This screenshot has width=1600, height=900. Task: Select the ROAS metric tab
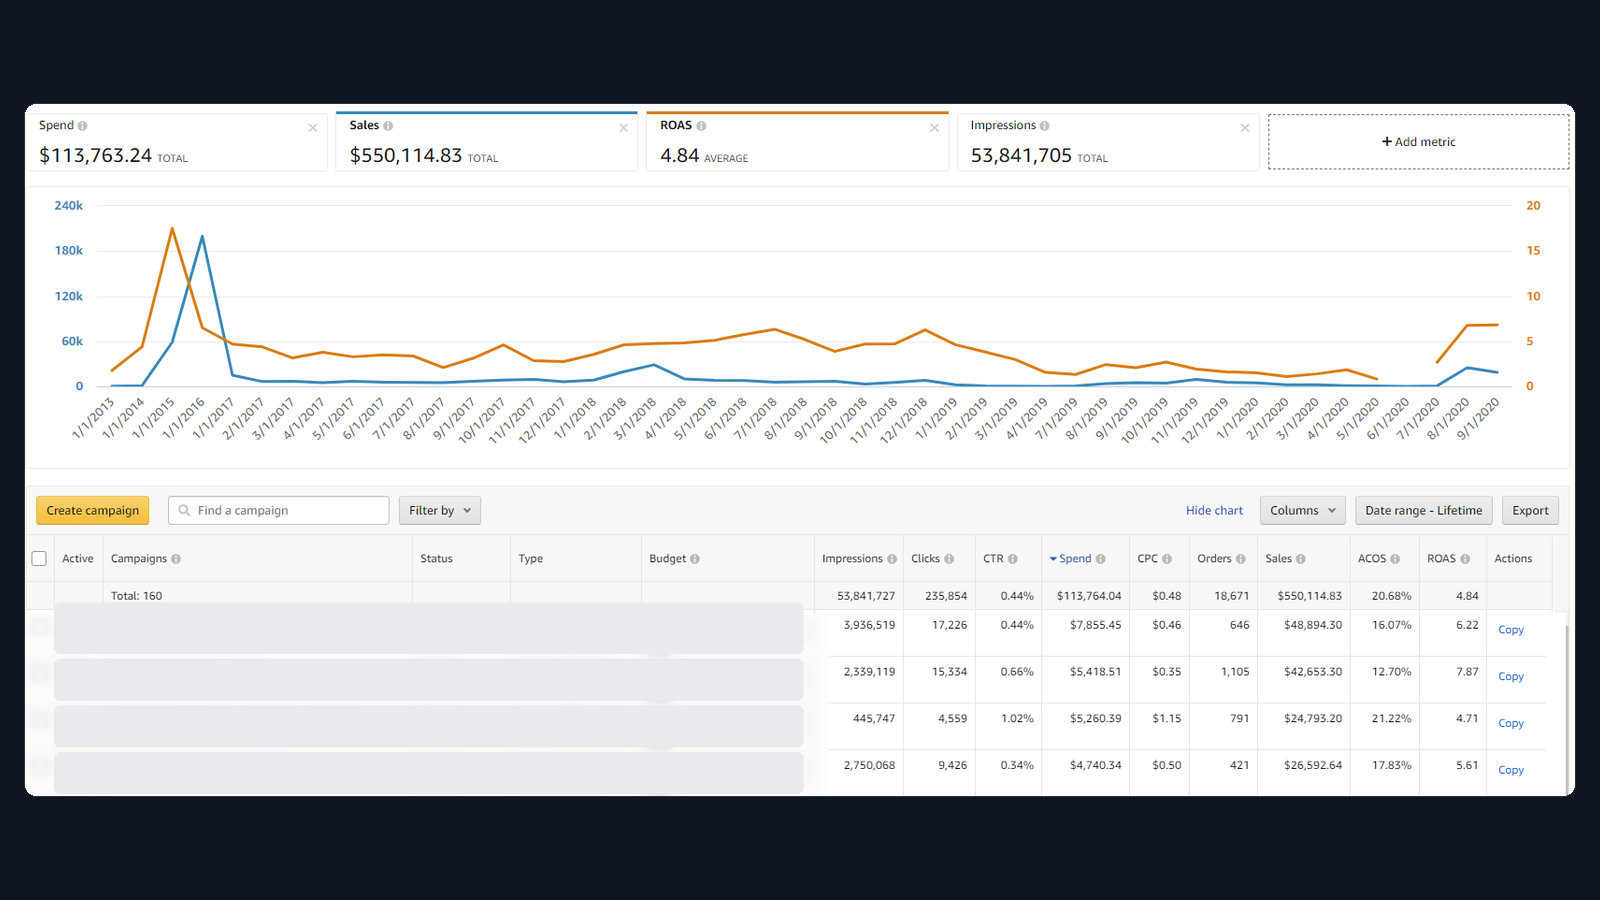pyautogui.click(x=797, y=142)
